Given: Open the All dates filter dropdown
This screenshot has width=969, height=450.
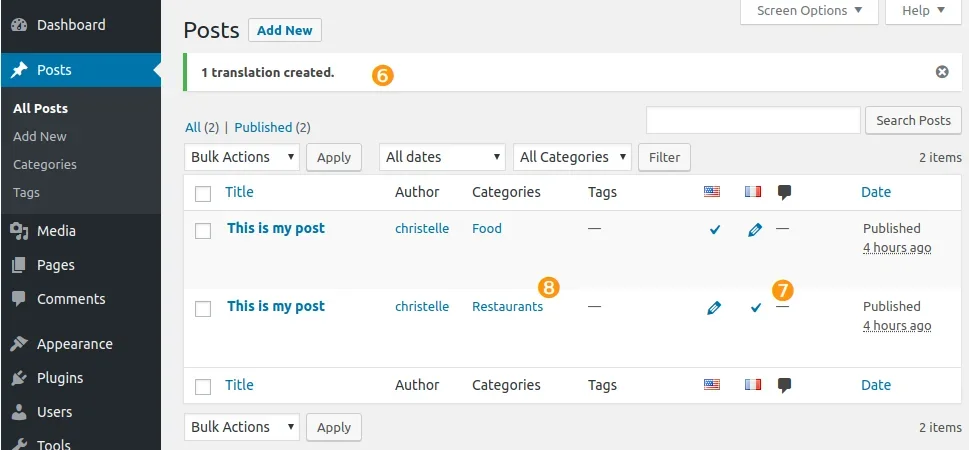Looking at the screenshot, I should (442, 157).
